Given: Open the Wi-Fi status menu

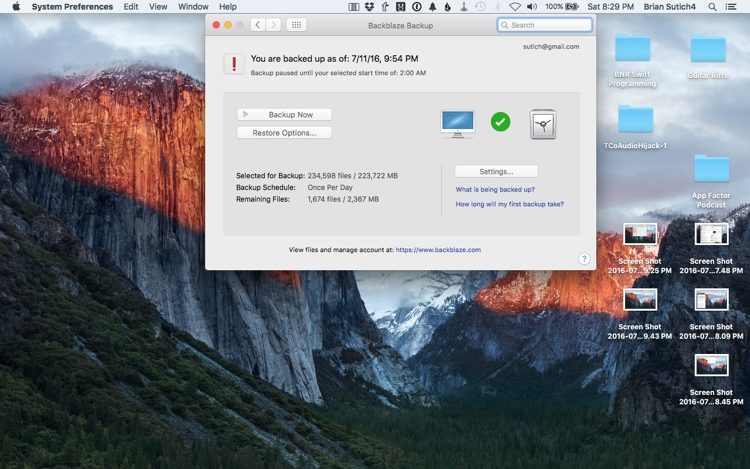Looking at the screenshot, I should click(x=515, y=7).
